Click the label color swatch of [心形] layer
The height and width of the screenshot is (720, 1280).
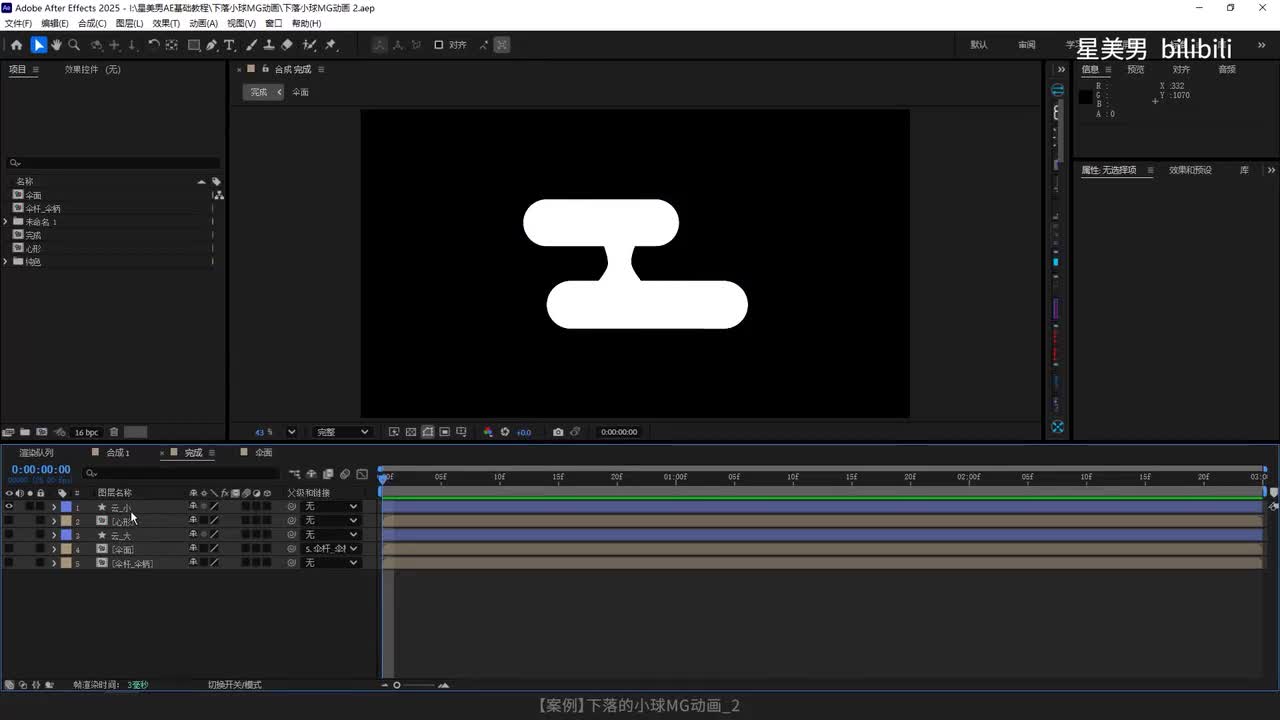pyautogui.click(x=66, y=521)
